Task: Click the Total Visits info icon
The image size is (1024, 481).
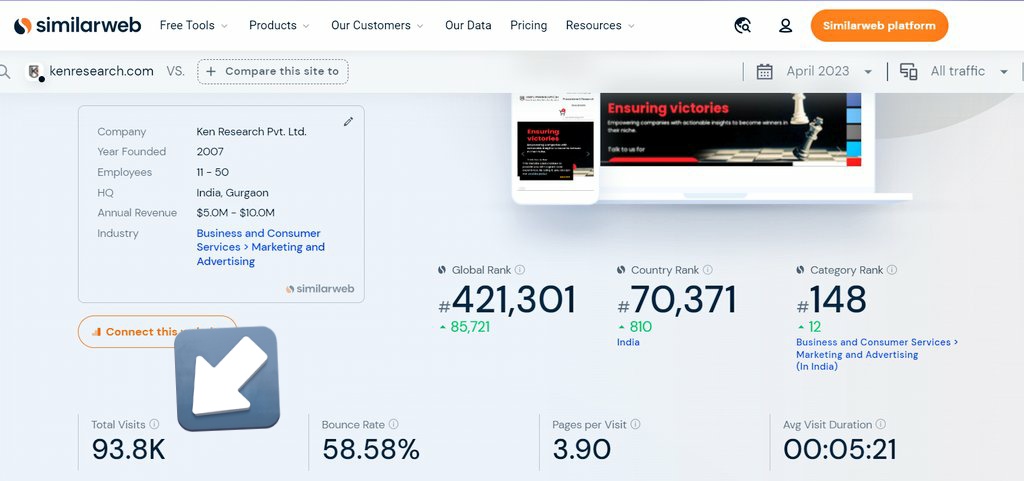Action: pos(154,424)
